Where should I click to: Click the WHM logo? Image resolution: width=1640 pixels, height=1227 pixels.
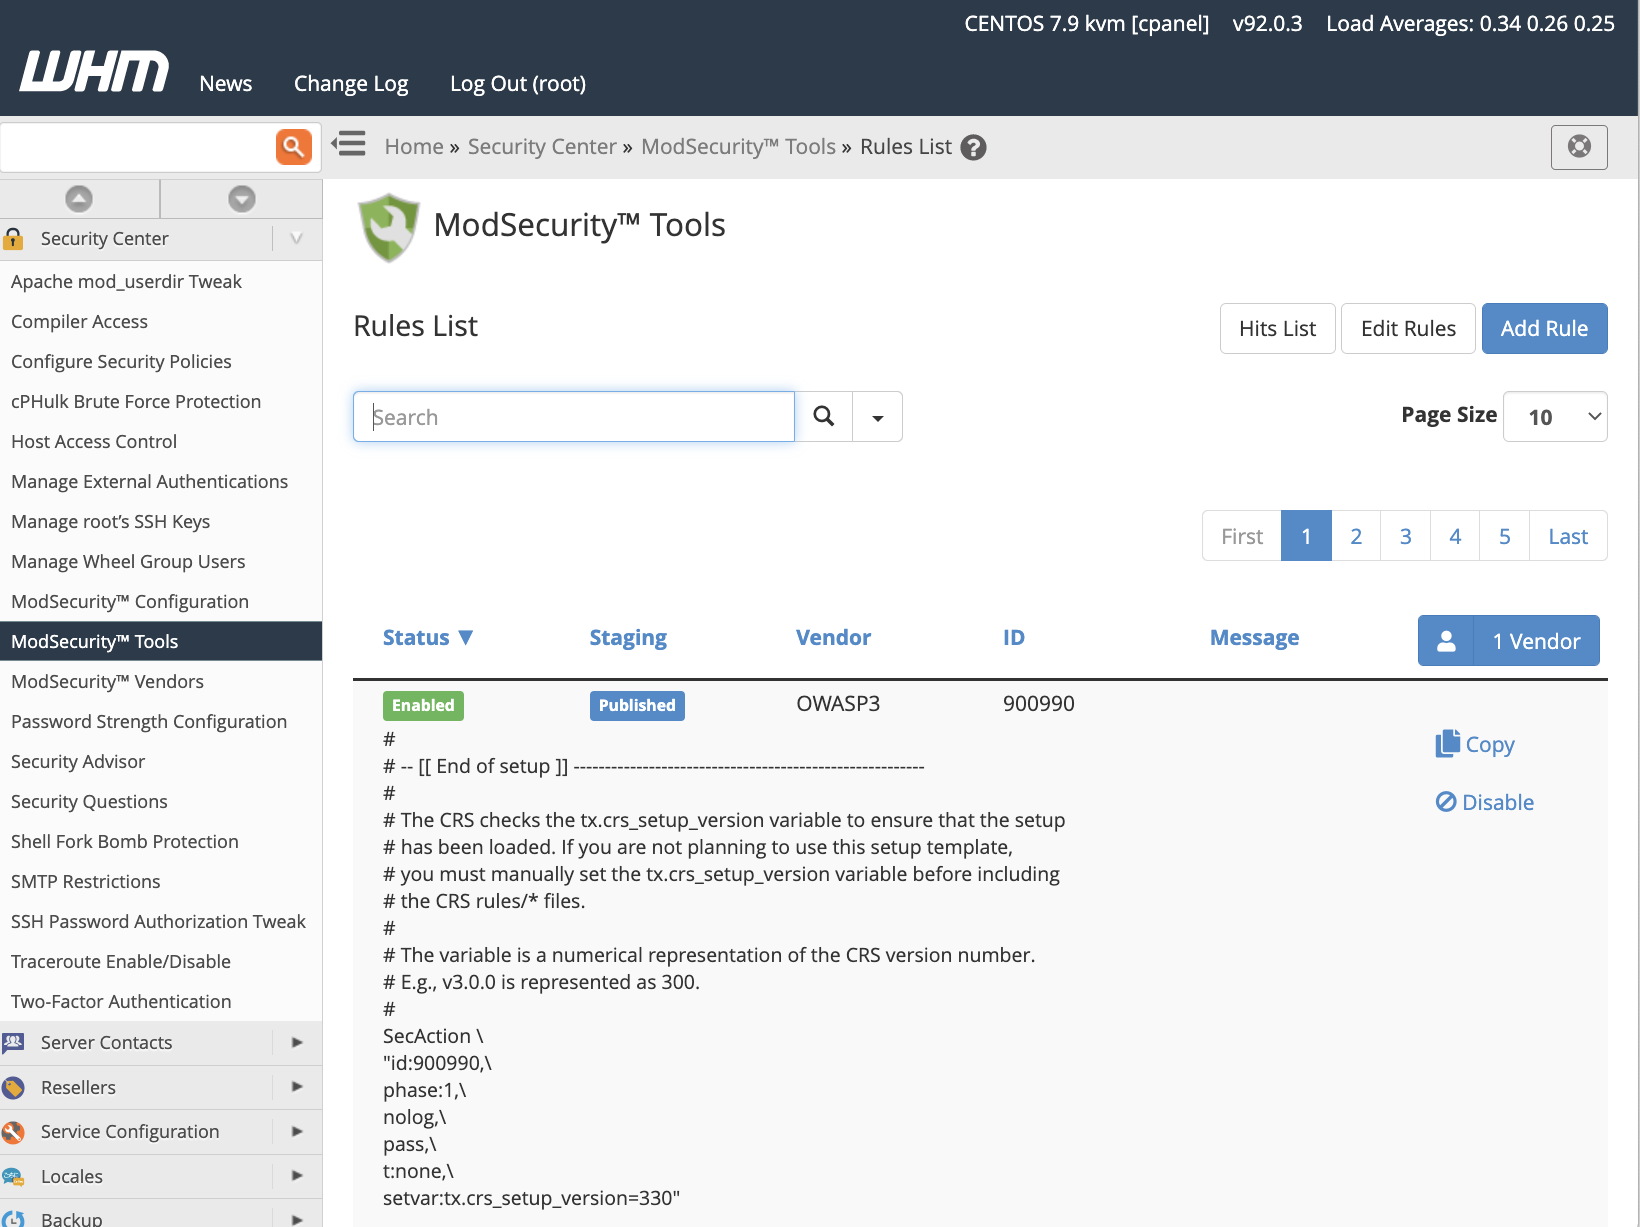(x=93, y=70)
